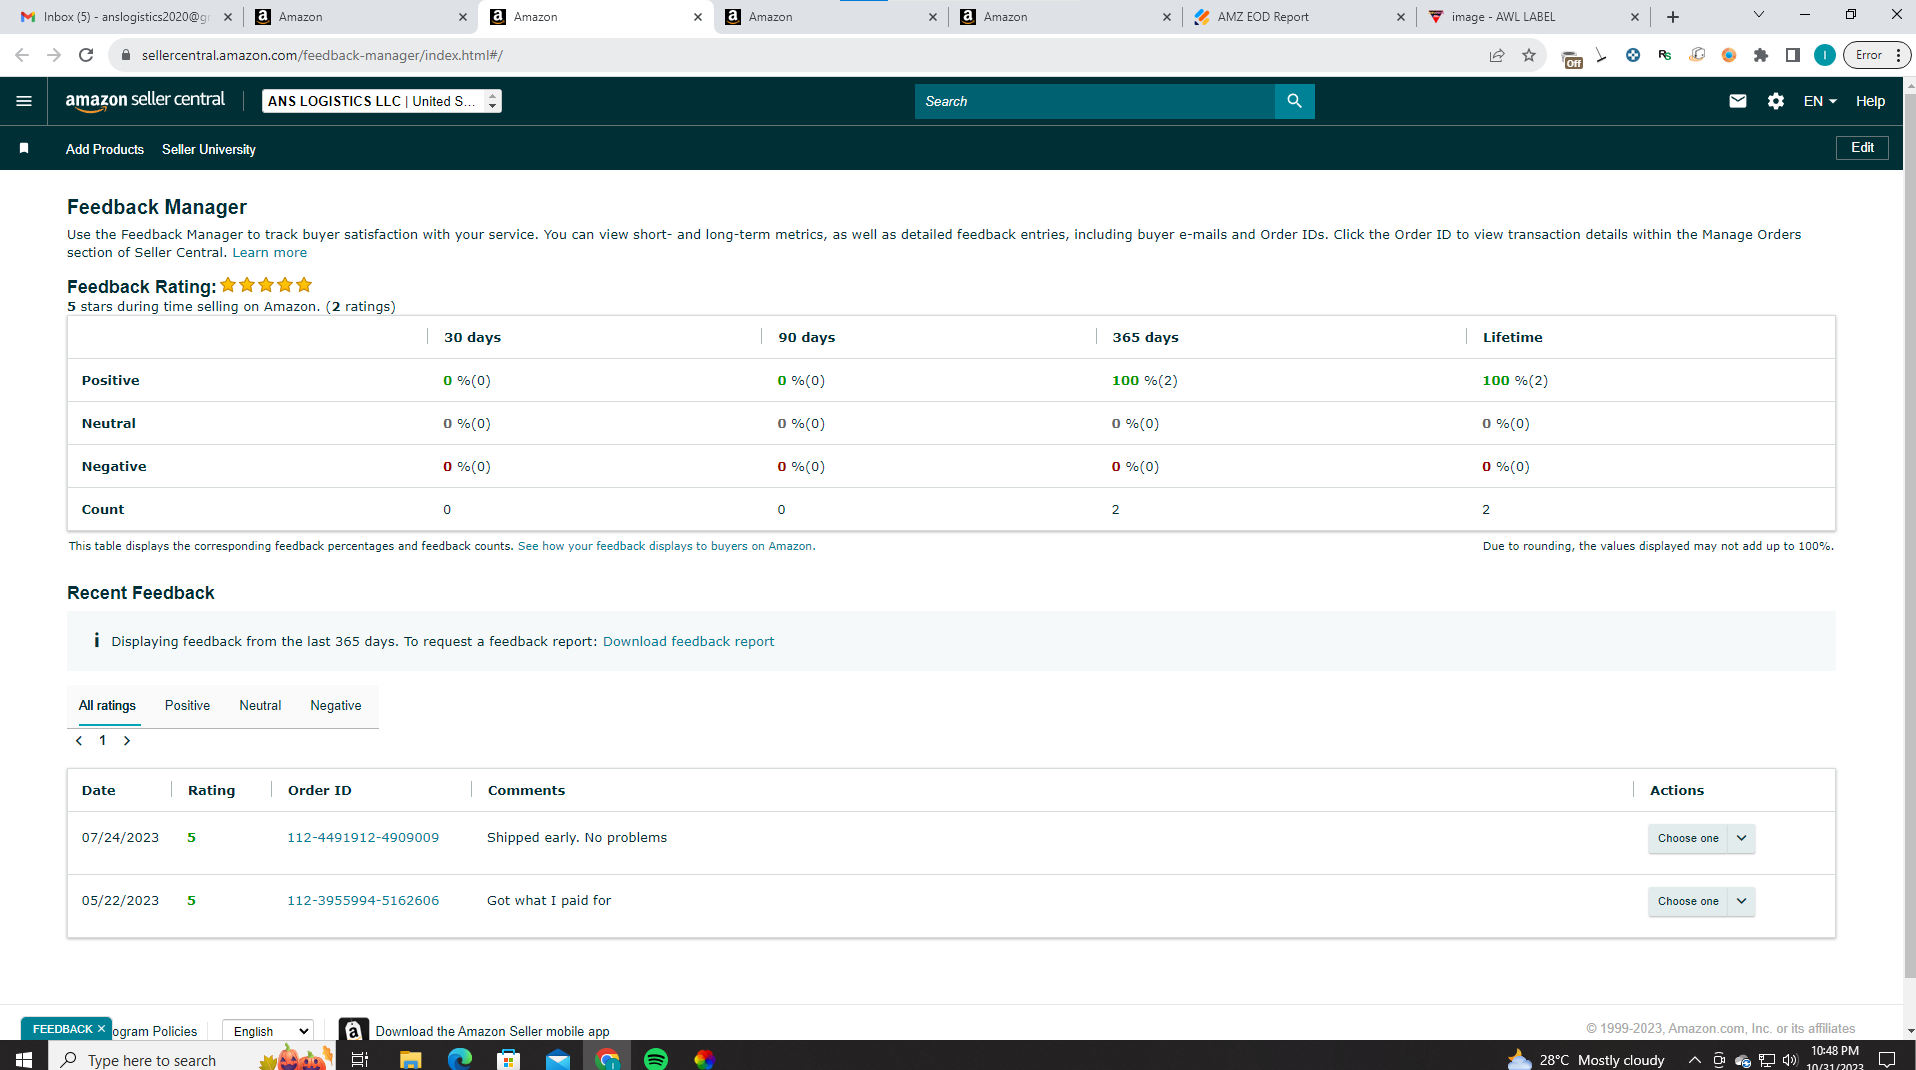Switch to the AMZ EOD Report tab
The image size is (1916, 1070).
pyautogui.click(x=1298, y=17)
